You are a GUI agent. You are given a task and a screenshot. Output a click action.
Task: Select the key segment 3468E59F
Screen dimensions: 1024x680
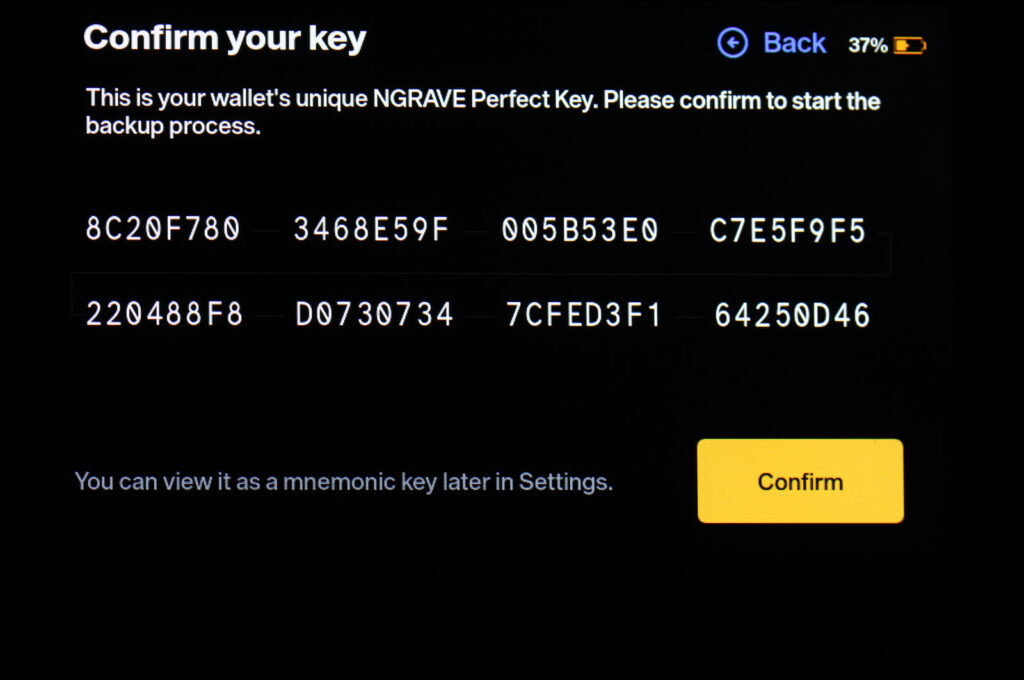tap(371, 230)
